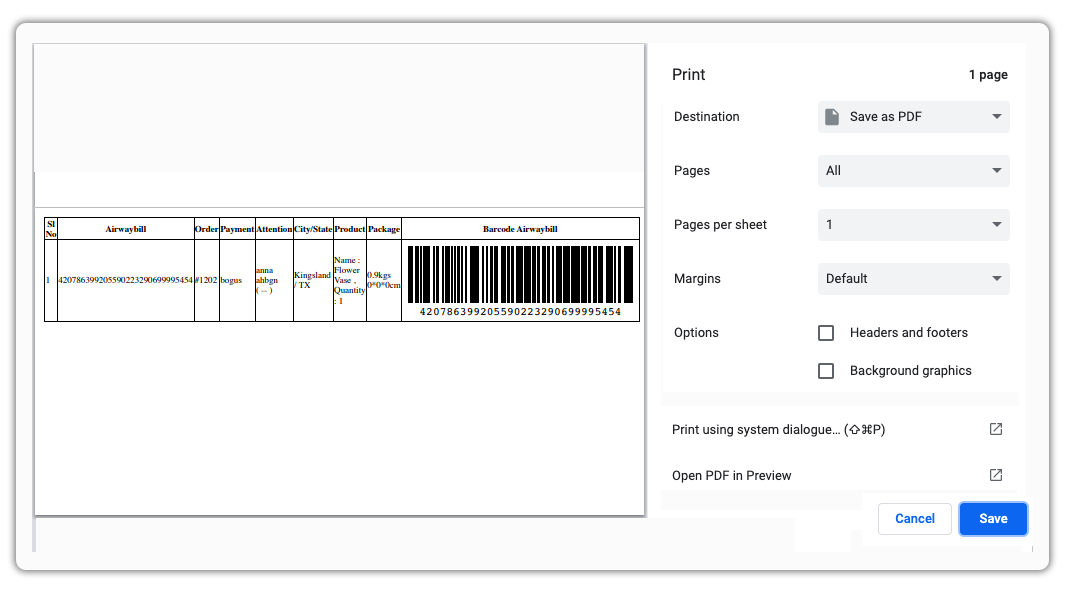The height and width of the screenshot is (592, 1067).
Task: Click the Print dialog title
Action: pos(689,75)
